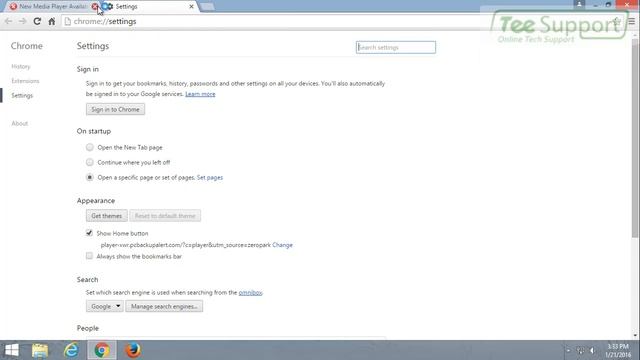Open the Chrome hamburger menu

pos(632,21)
